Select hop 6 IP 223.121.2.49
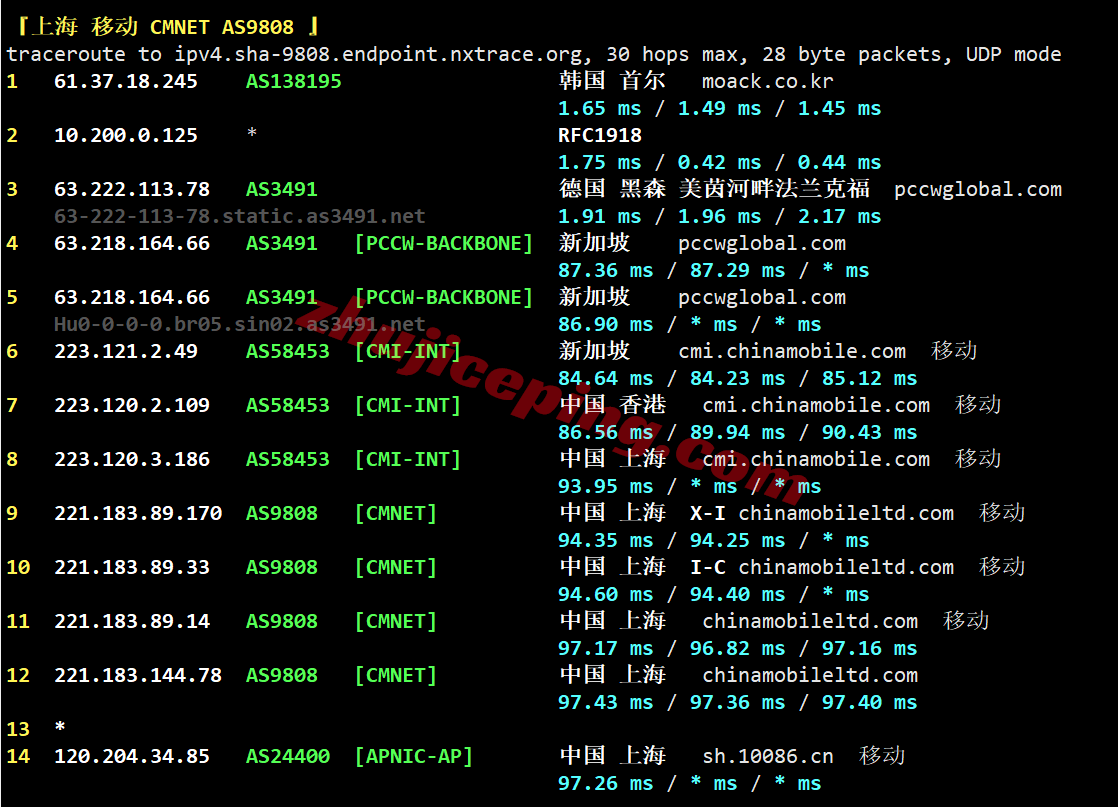Image resolution: width=1118 pixels, height=807 pixels. [125, 351]
